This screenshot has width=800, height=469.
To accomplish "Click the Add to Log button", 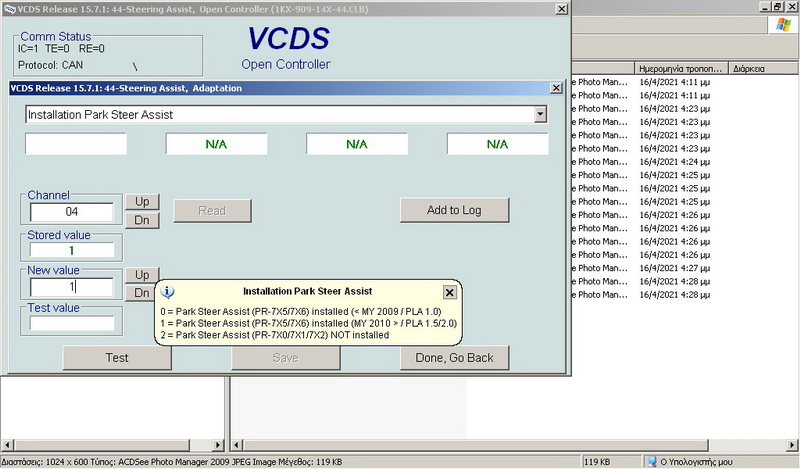I will click(454, 210).
